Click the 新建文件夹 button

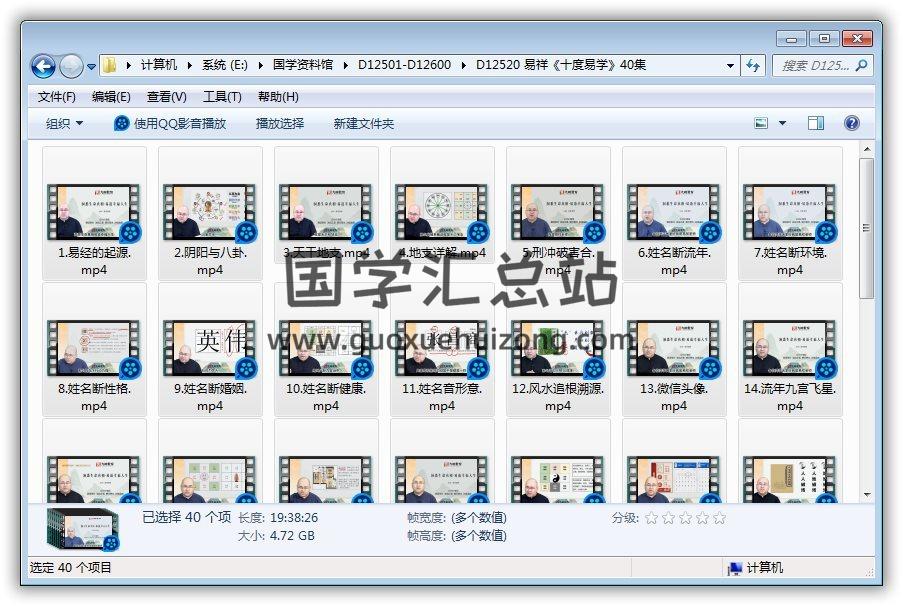click(x=363, y=123)
